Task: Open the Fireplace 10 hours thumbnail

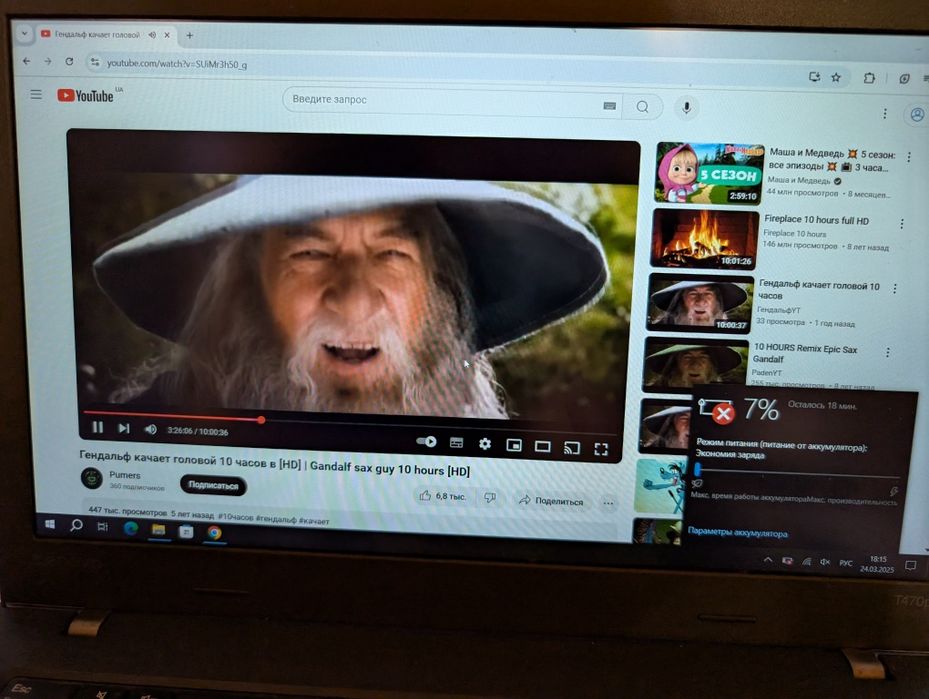Action: pos(705,239)
